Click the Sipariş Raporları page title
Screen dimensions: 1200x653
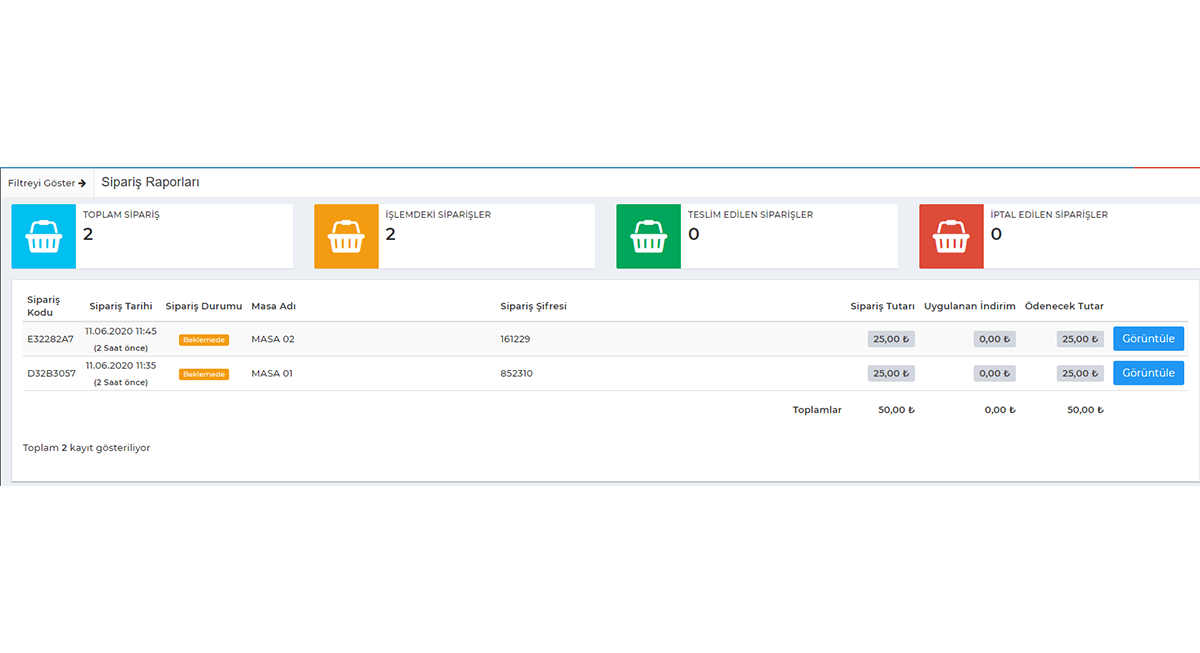pos(150,182)
